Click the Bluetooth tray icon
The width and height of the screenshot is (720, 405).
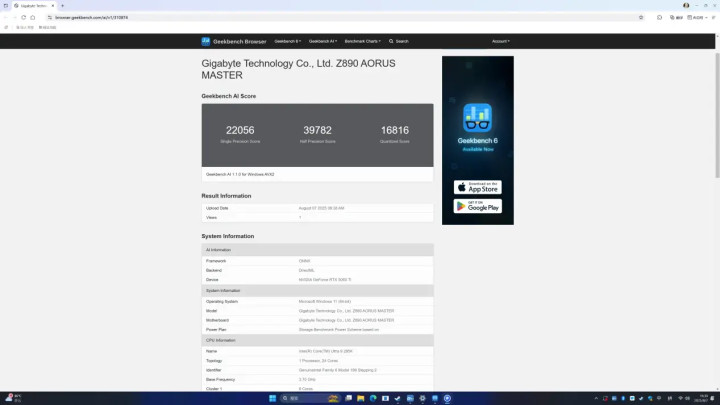click(x=623, y=398)
